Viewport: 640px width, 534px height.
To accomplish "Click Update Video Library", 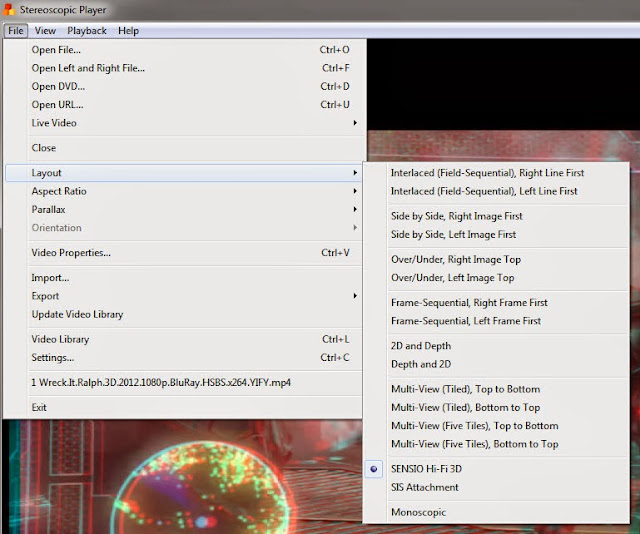I will pyautogui.click(x=184, y=314).
